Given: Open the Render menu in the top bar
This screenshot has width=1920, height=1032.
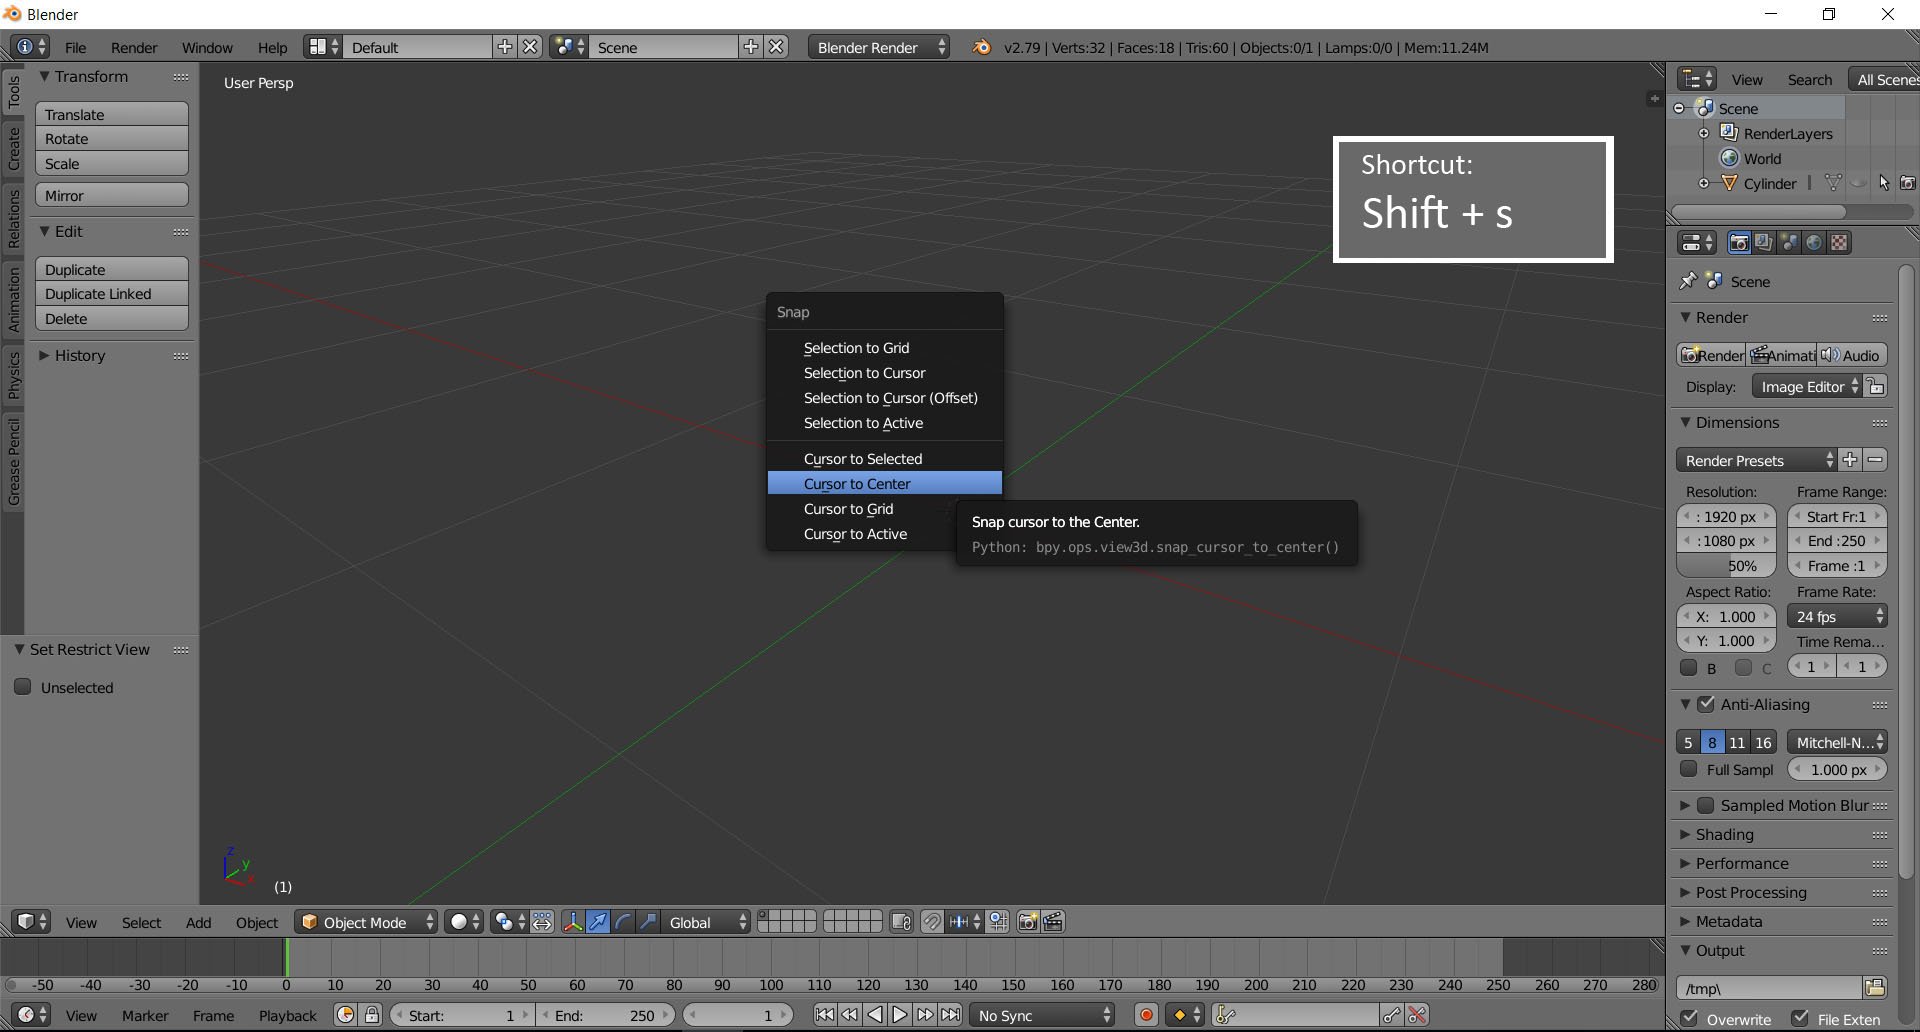Looking at the screenshot, I should pos(134,47).
